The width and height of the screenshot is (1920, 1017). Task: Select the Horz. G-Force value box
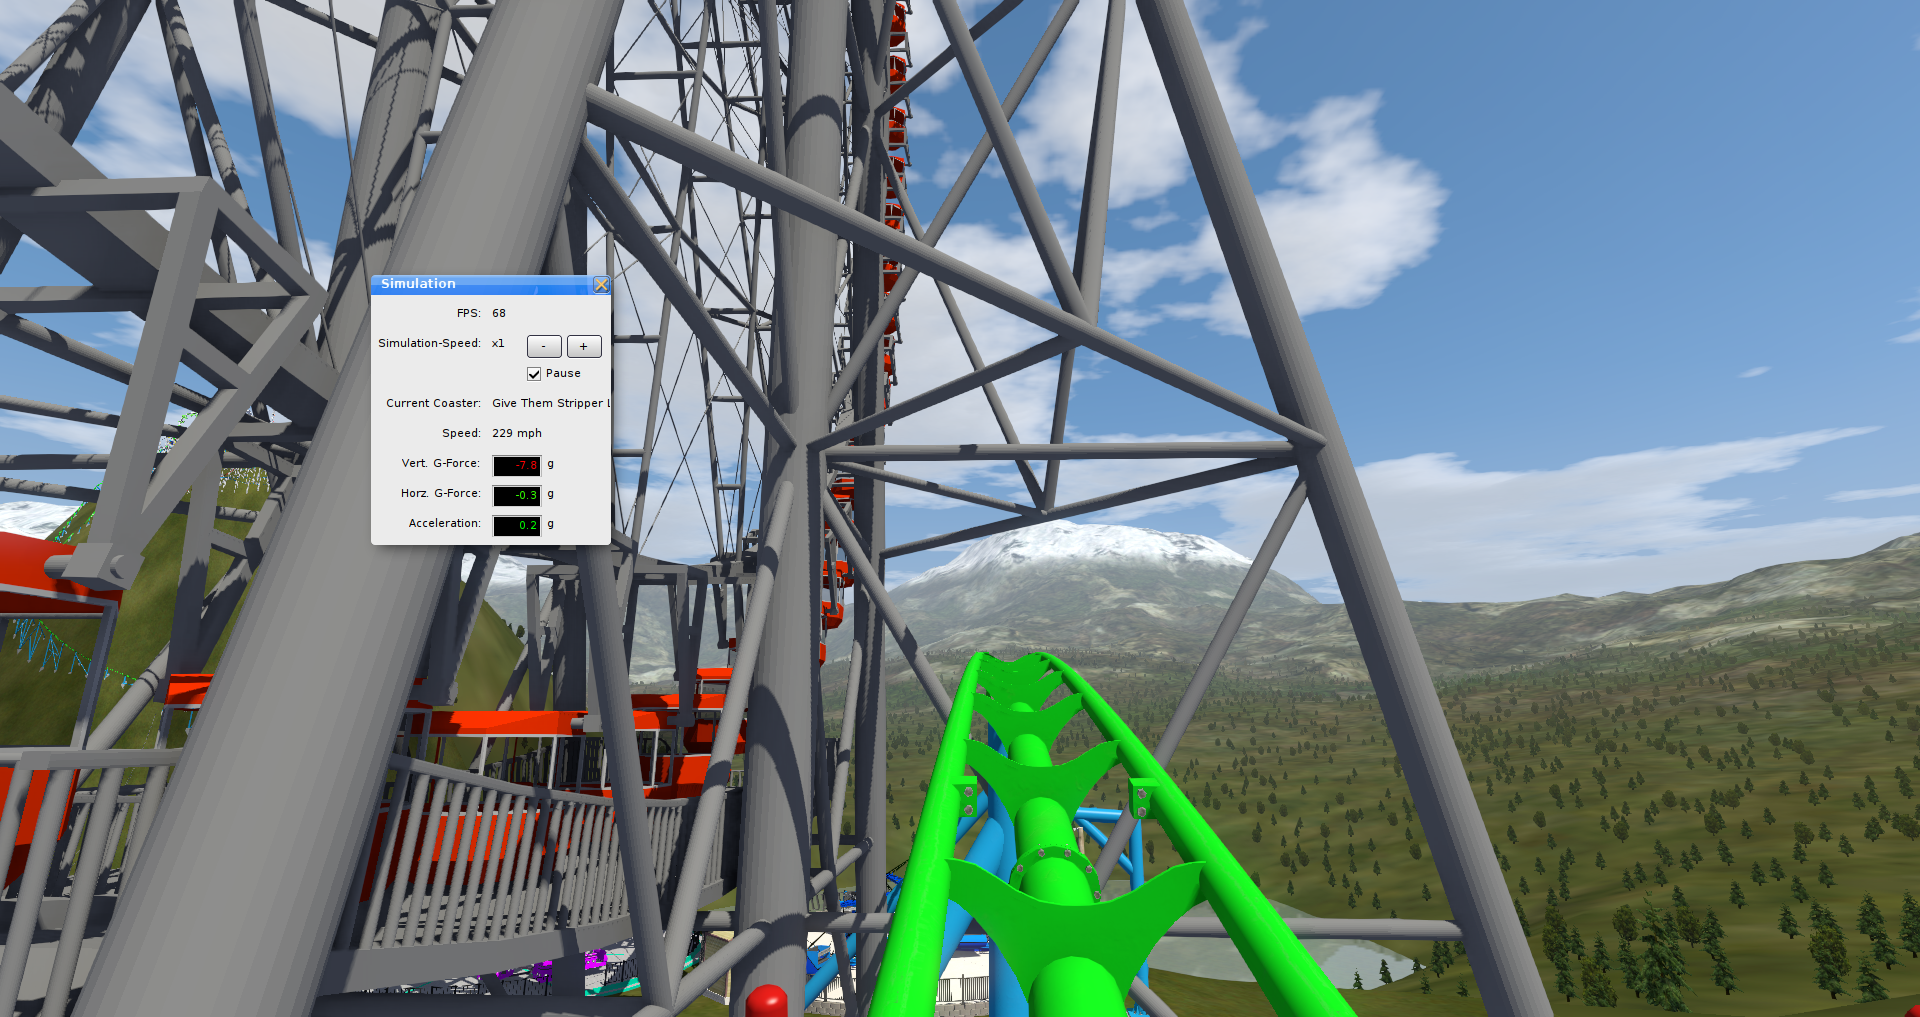coord(517,495)
